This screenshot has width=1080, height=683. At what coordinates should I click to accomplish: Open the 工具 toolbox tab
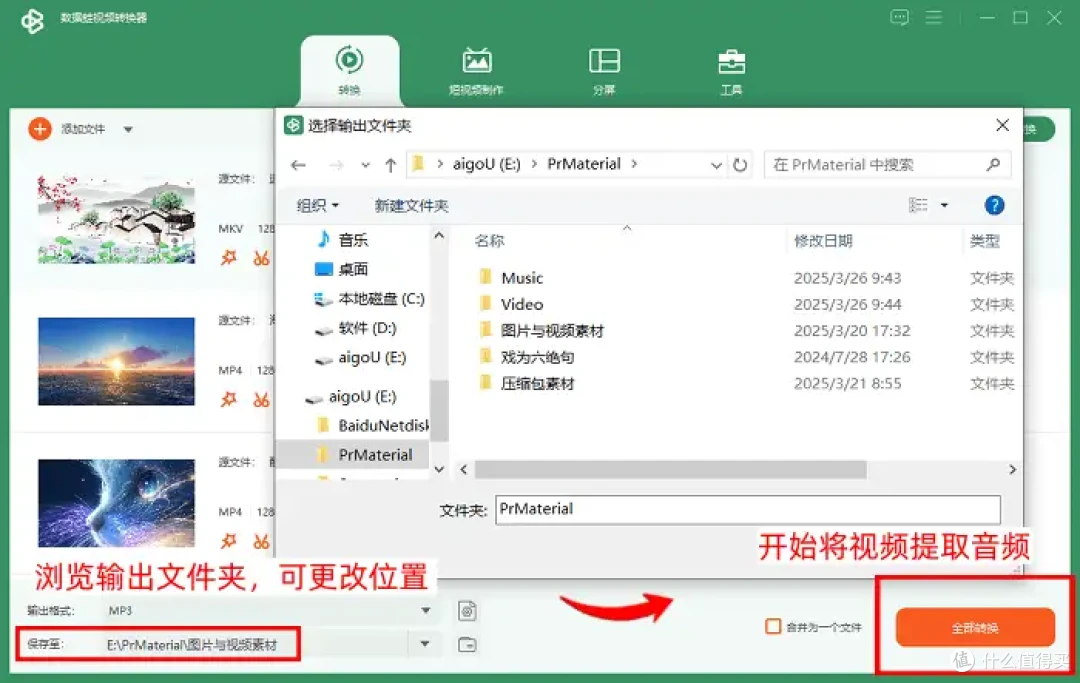pos(731,70)
